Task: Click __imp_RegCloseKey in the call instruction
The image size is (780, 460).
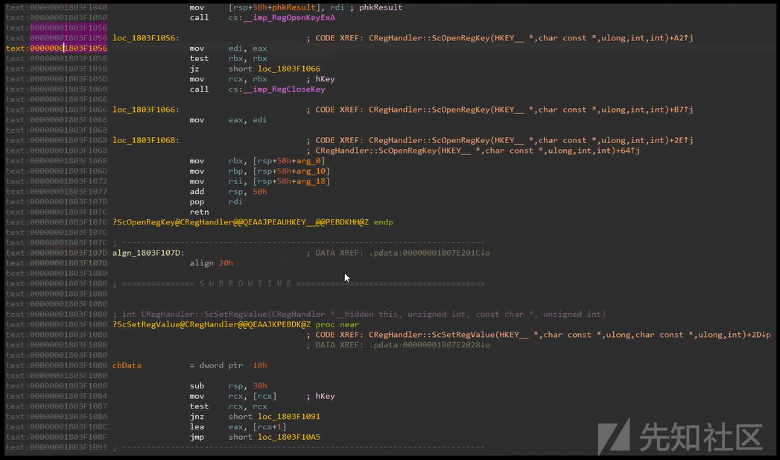Action: 284,89
